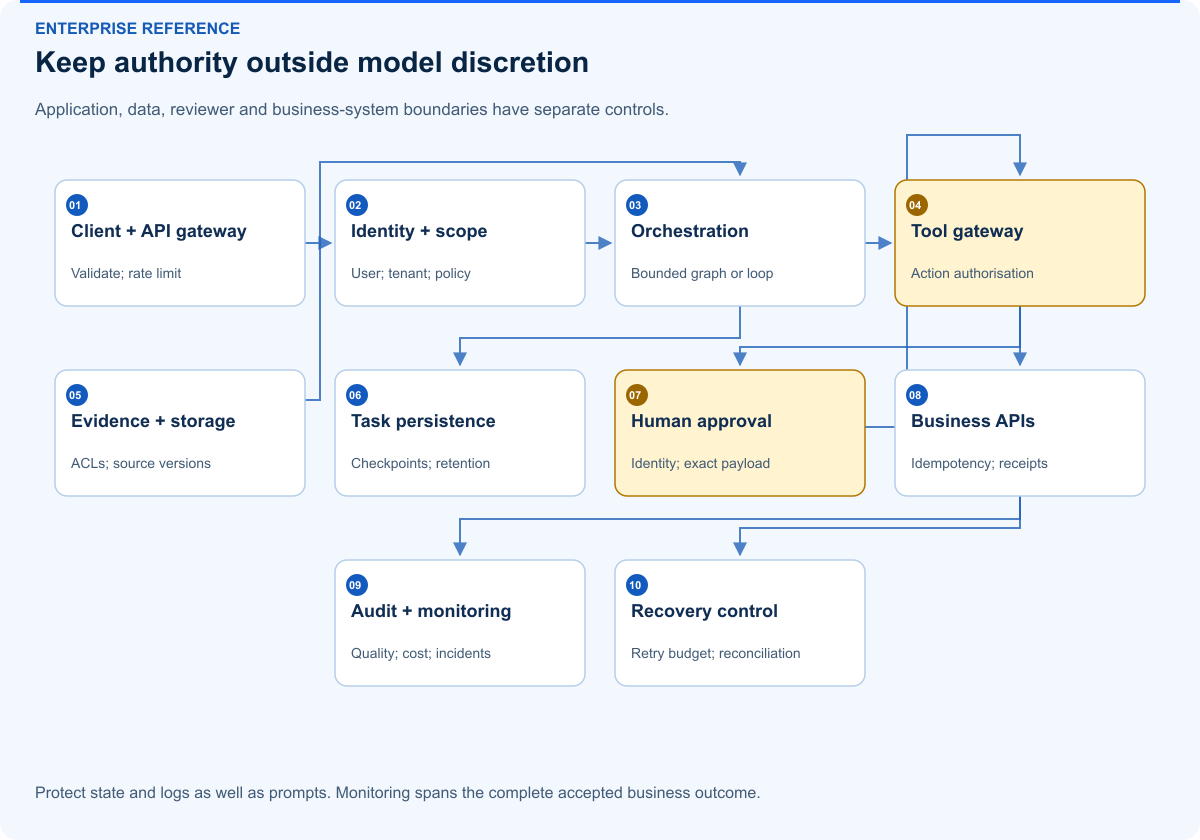Select the Business APIs card title
The height and width of the screenshot is (840, 1200).
[973, 421]
